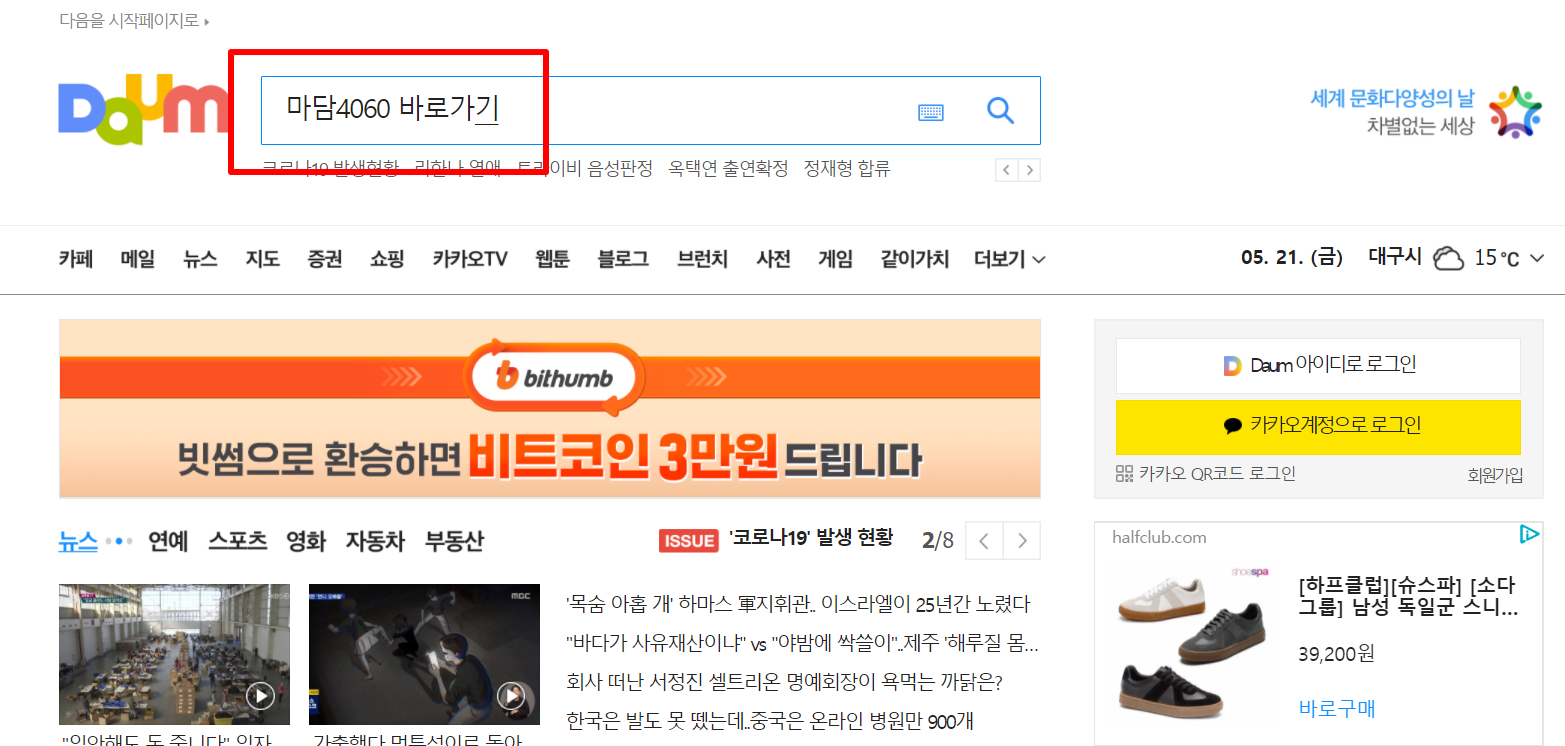Click the cloudy weather icon
Image resolution: width=1565 pixels, height=746 pixels.
[1448, 258]
